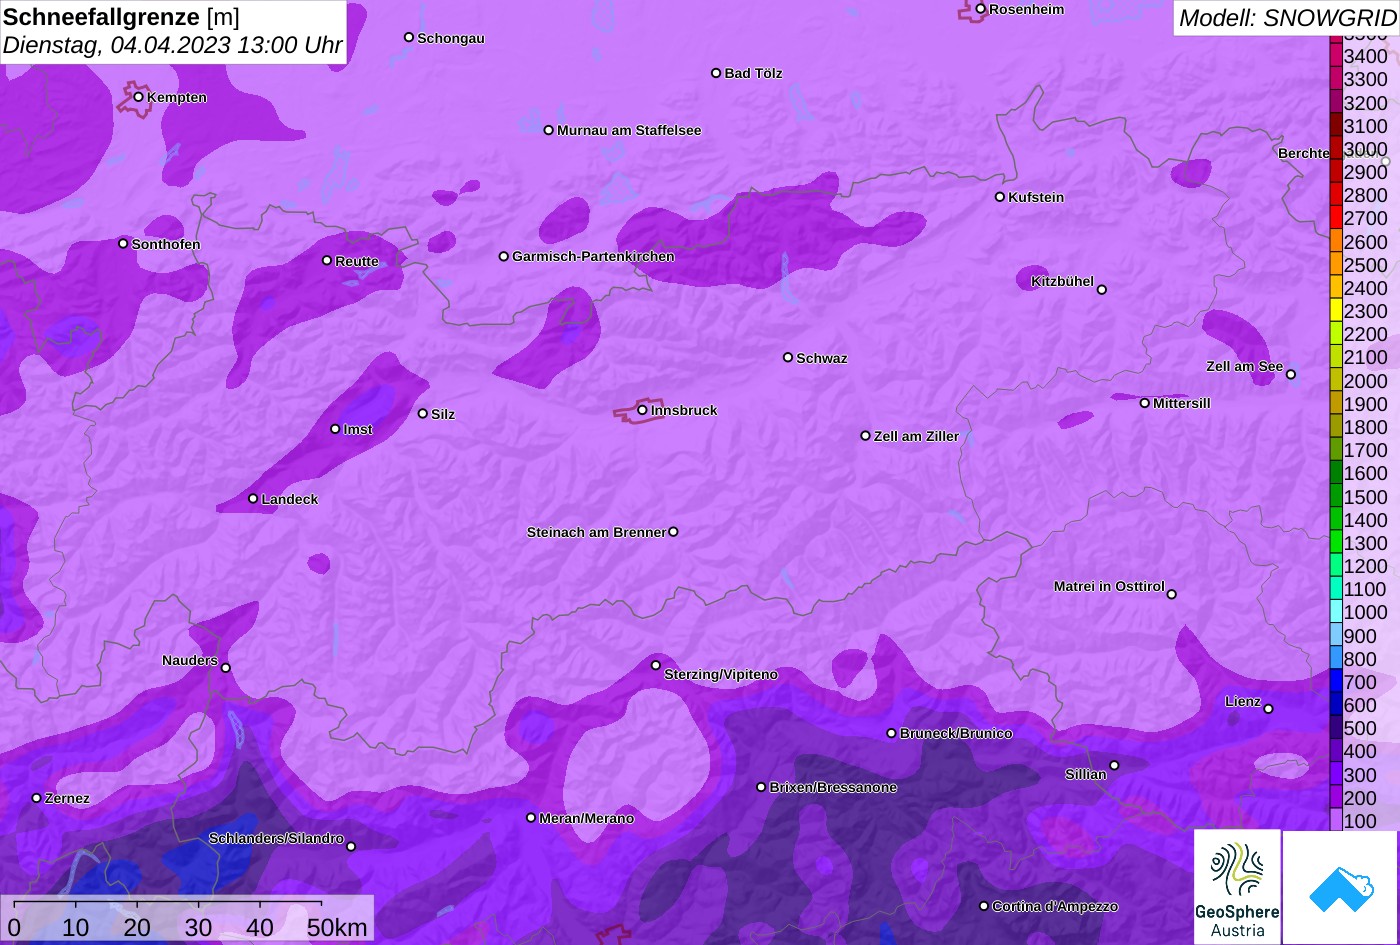The width and height of the screenshot is (1400, 945).
Task: Click the Zernez marker dot
Action: [x=36, y=798]
